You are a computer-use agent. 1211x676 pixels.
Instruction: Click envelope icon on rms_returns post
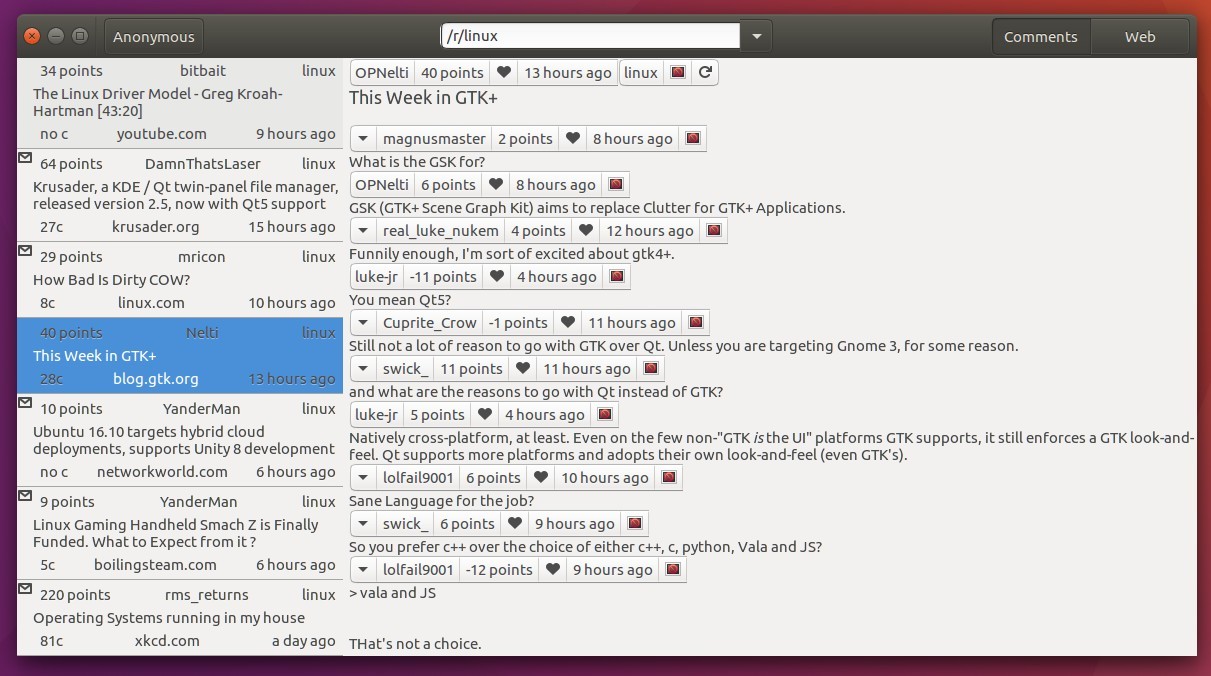coord(25,588)
